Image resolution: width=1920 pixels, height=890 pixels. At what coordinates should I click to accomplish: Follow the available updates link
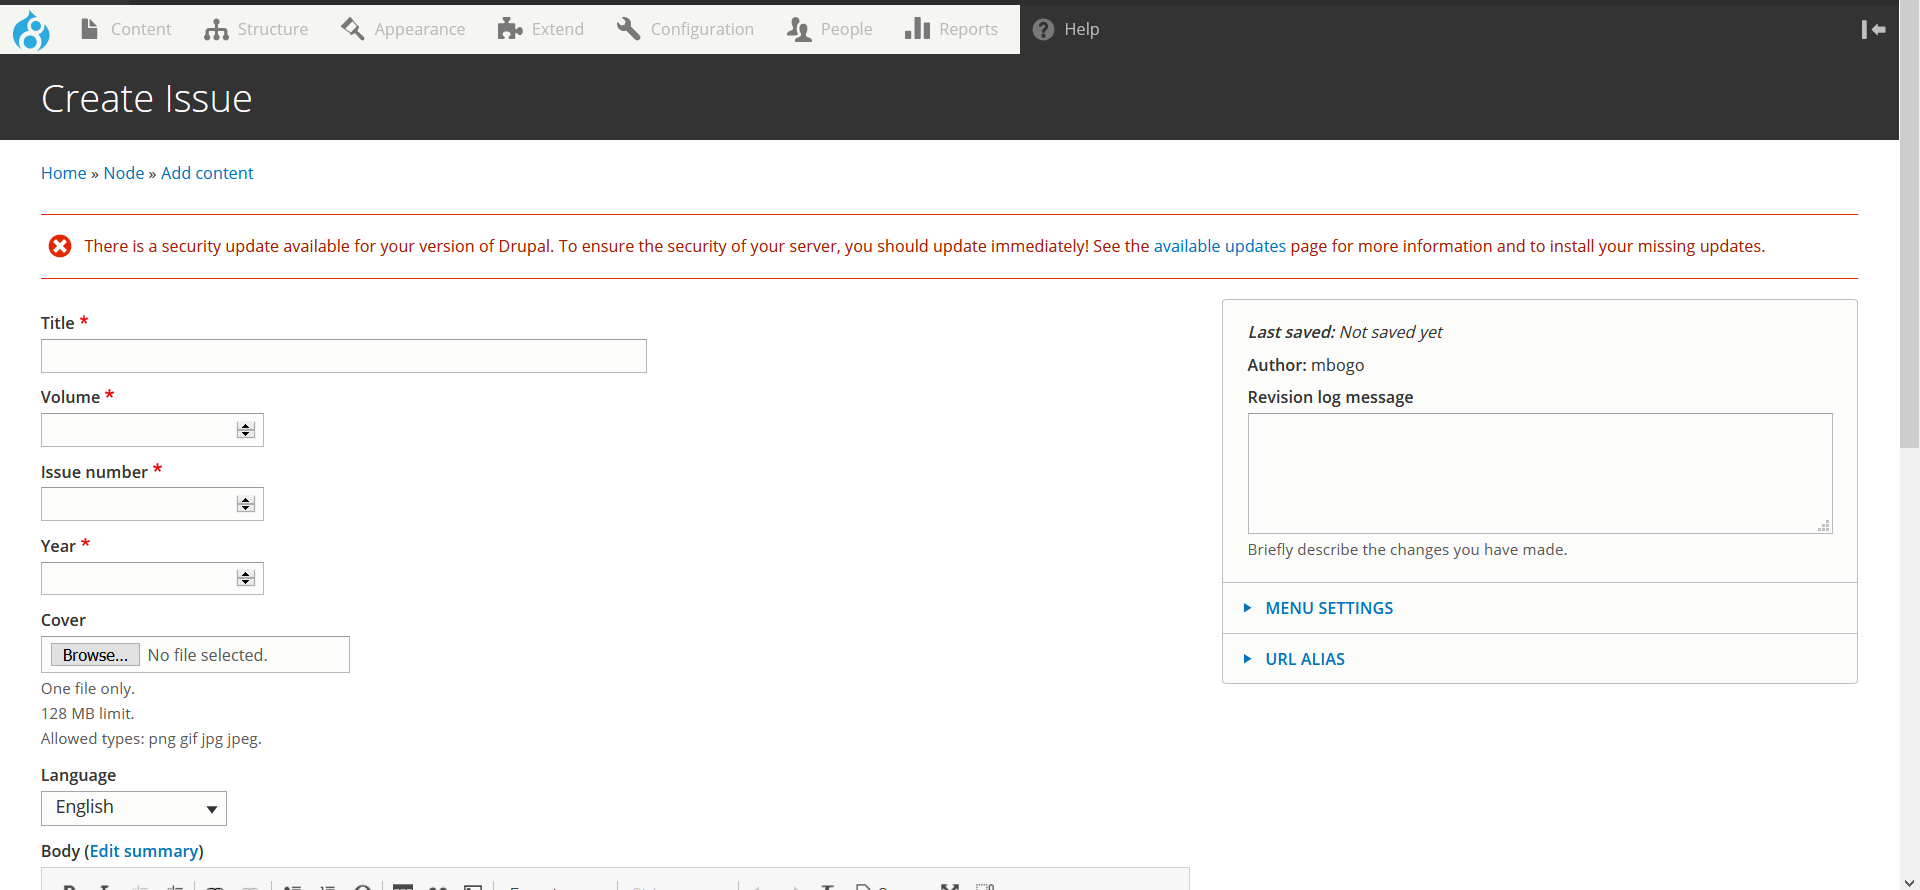pos(1219,246)
